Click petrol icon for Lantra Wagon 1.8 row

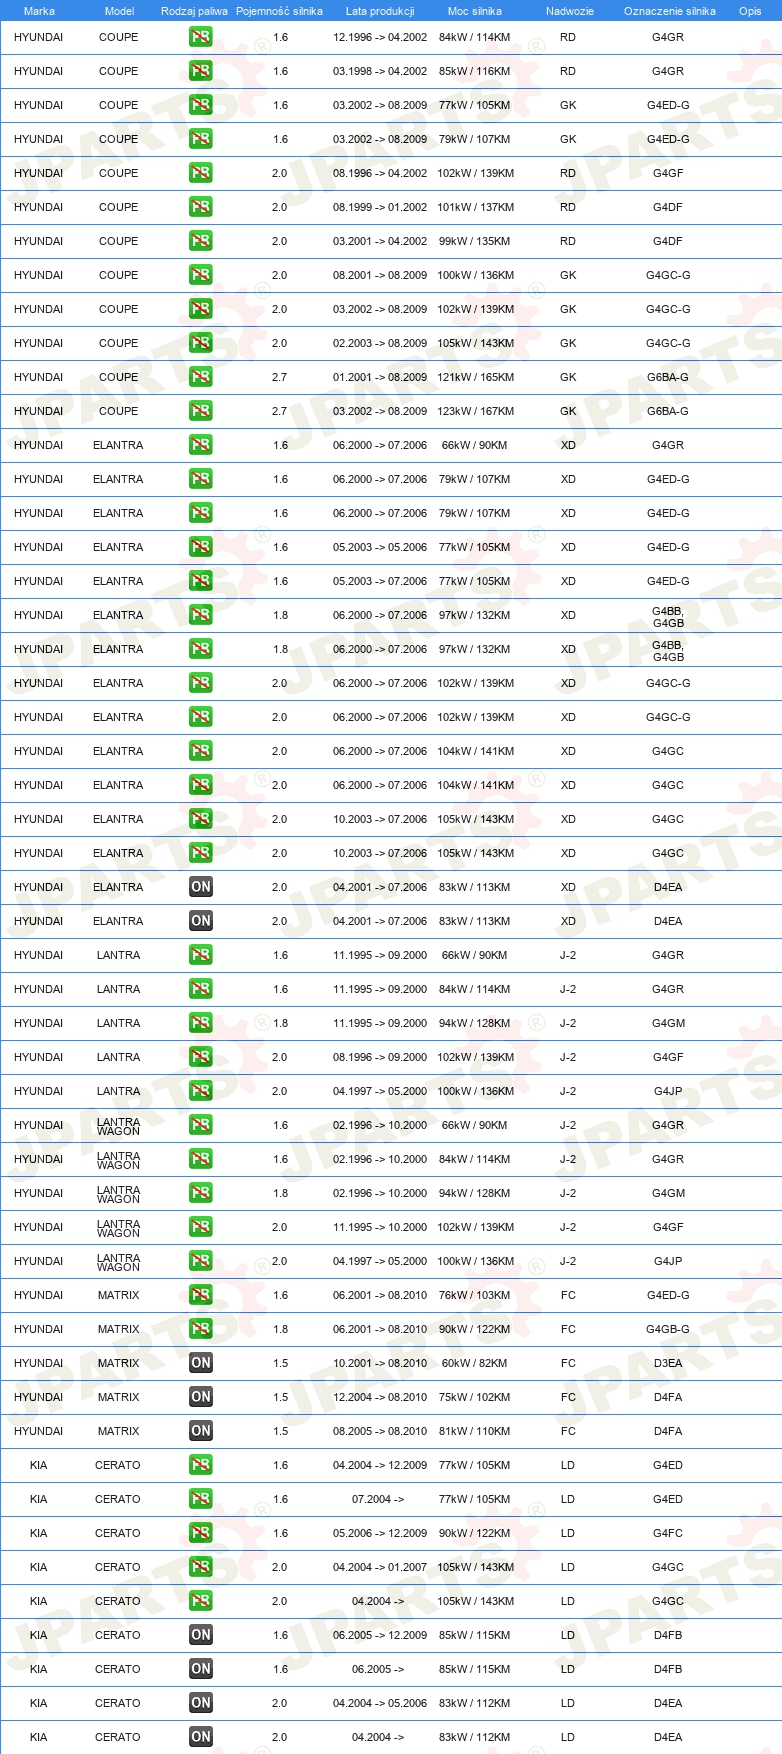[201, 1193]
